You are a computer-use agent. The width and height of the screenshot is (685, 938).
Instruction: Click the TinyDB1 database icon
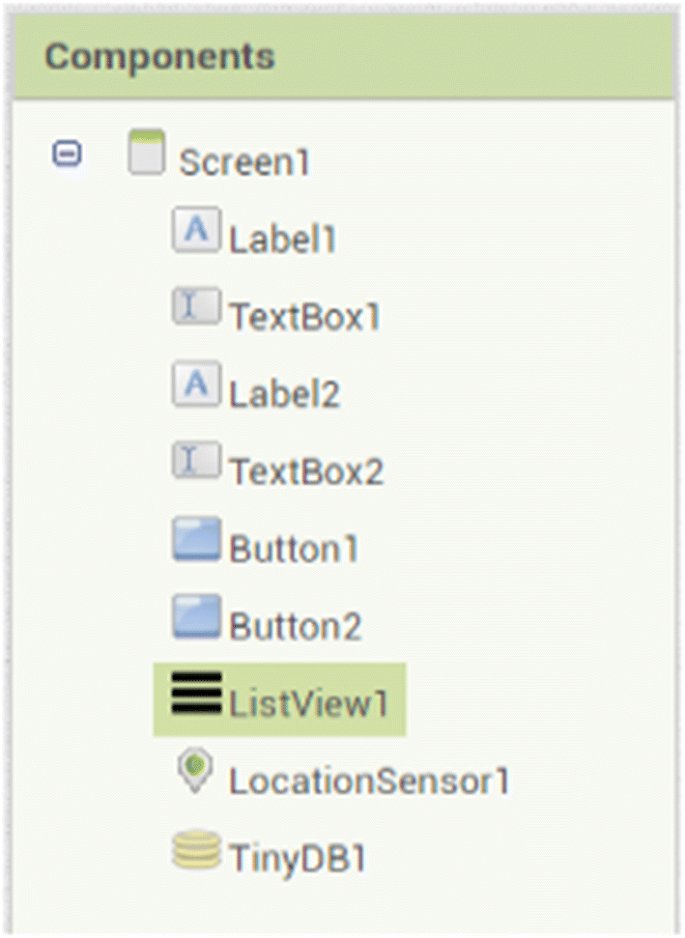(194, 850)
